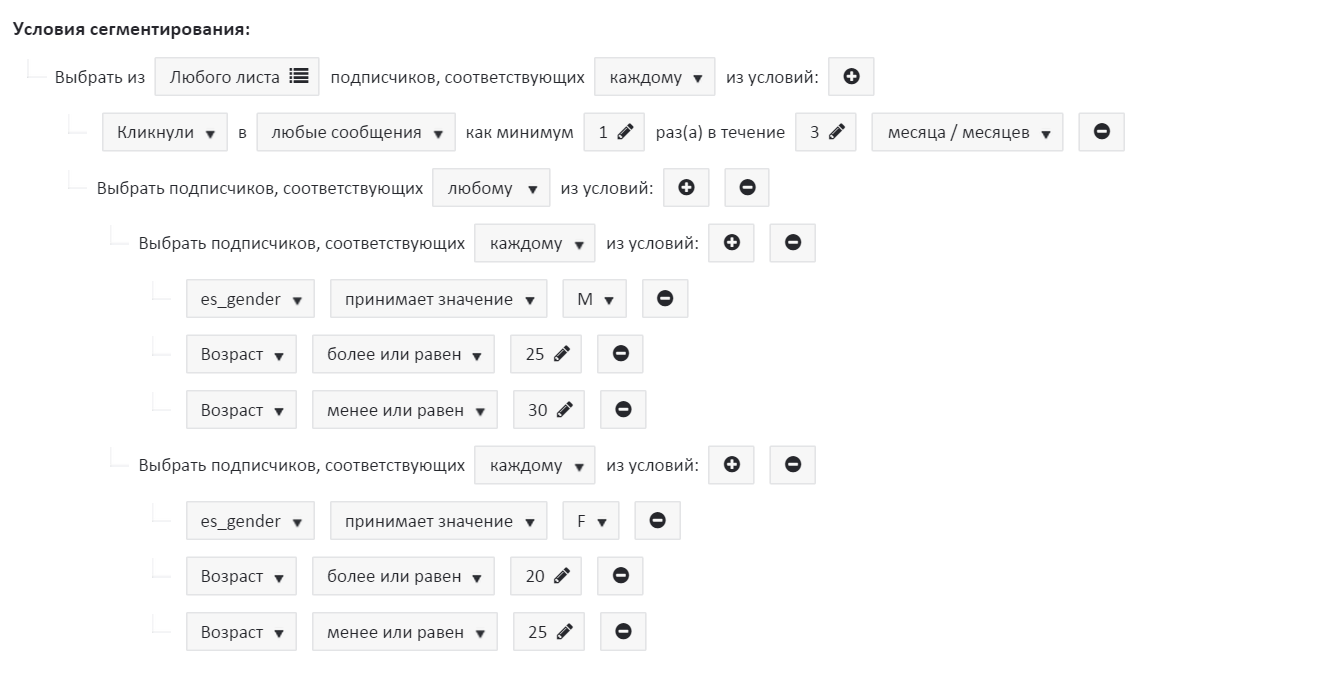
Task: Open the 'любому' match-type dropdown
Action: click(491, 188)
